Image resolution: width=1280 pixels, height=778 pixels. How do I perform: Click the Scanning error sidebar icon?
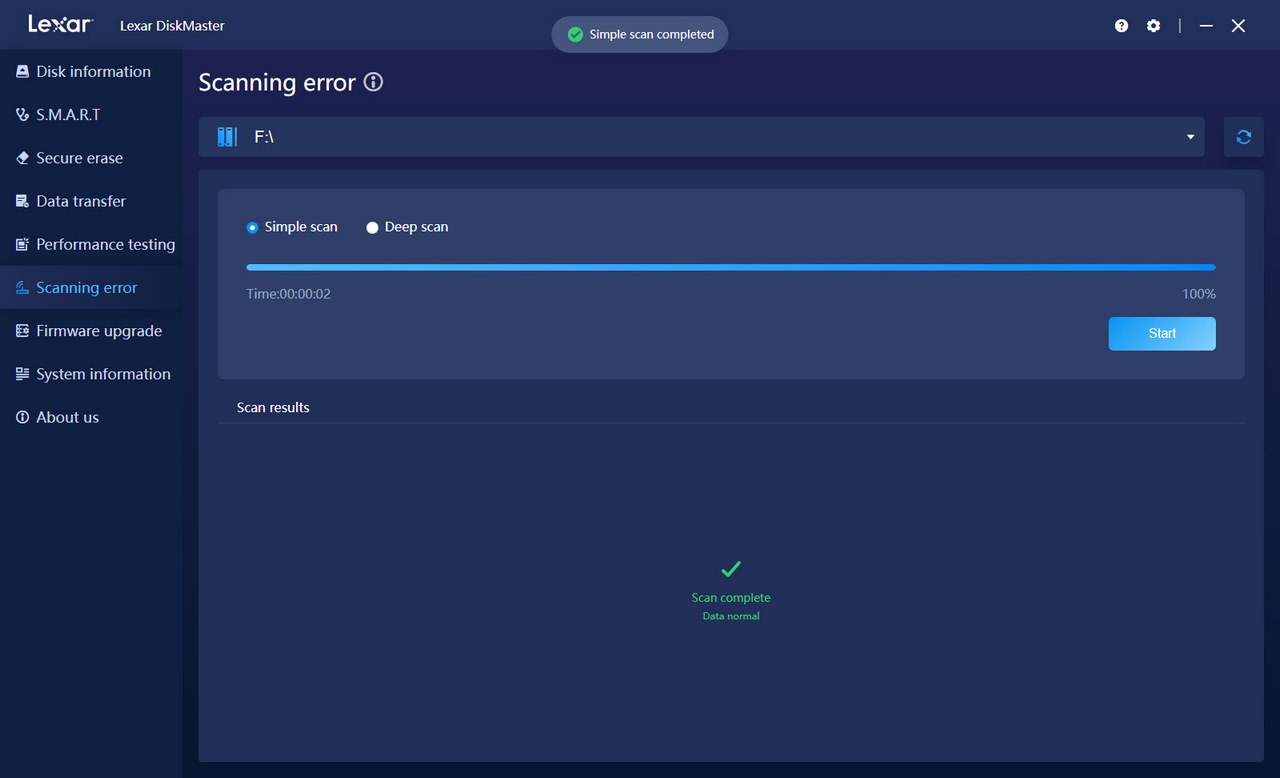coord(22,288)
